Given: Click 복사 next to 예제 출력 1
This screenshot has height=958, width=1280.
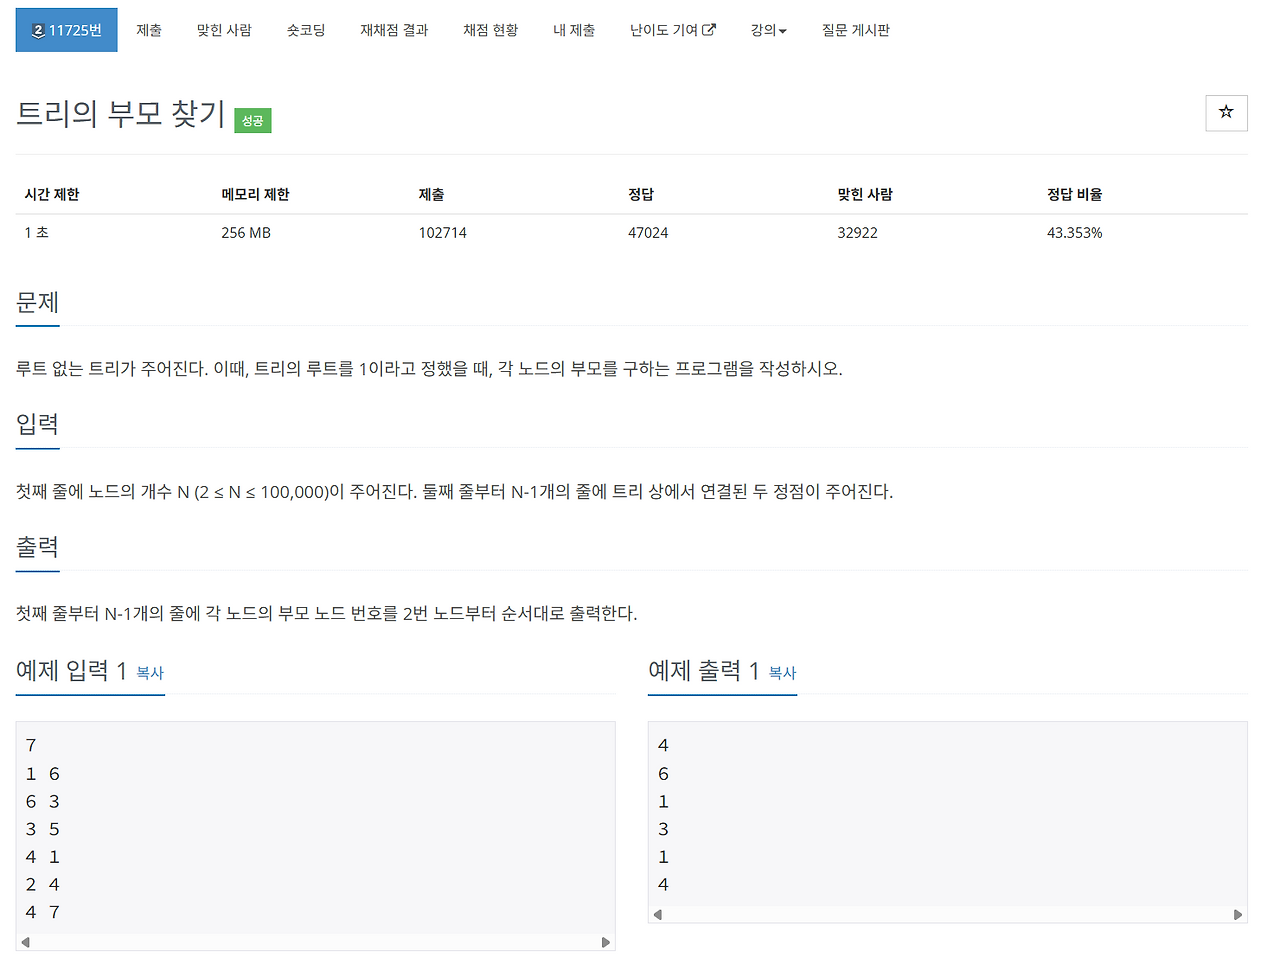Looking at the screenshot, I should point(781,674).
